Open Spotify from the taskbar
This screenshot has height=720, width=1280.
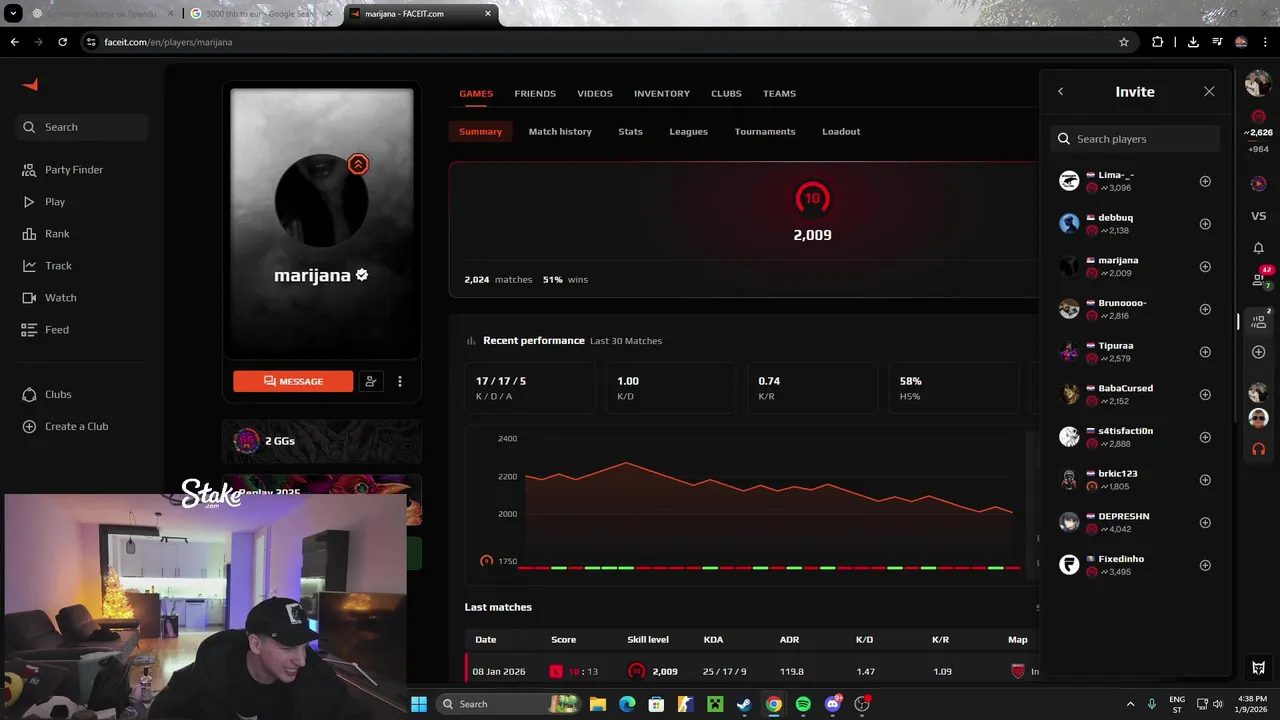coord(803,704)
